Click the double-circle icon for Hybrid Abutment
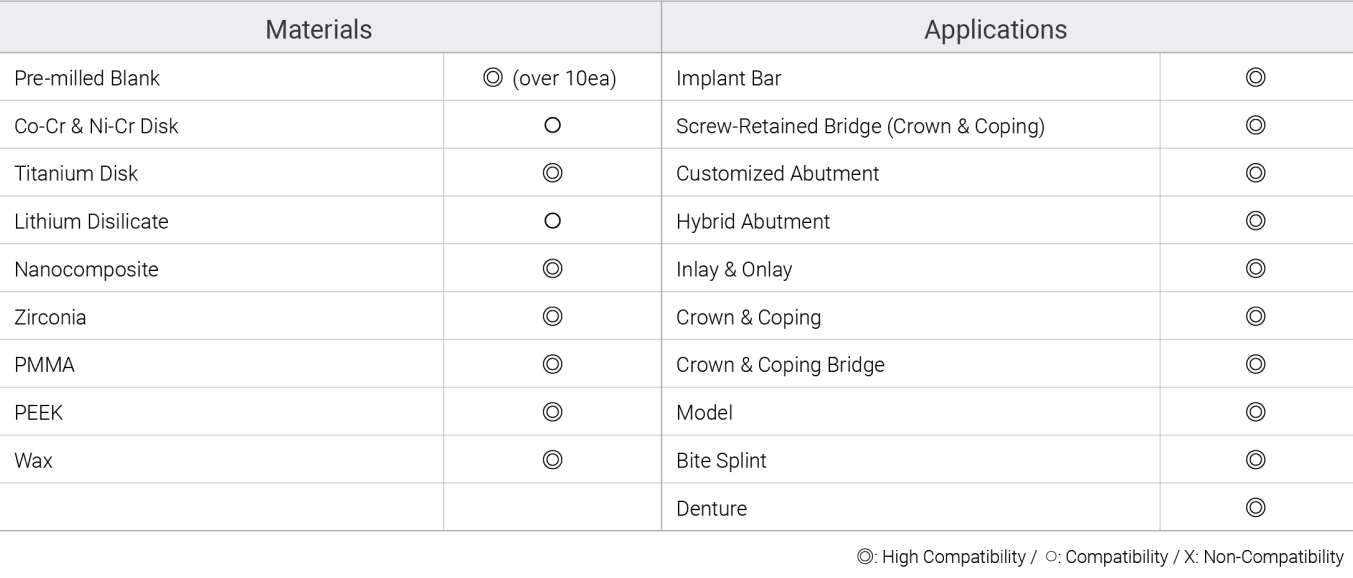The height and width of the screenshot is (578, 1353). click(1256, 221)
